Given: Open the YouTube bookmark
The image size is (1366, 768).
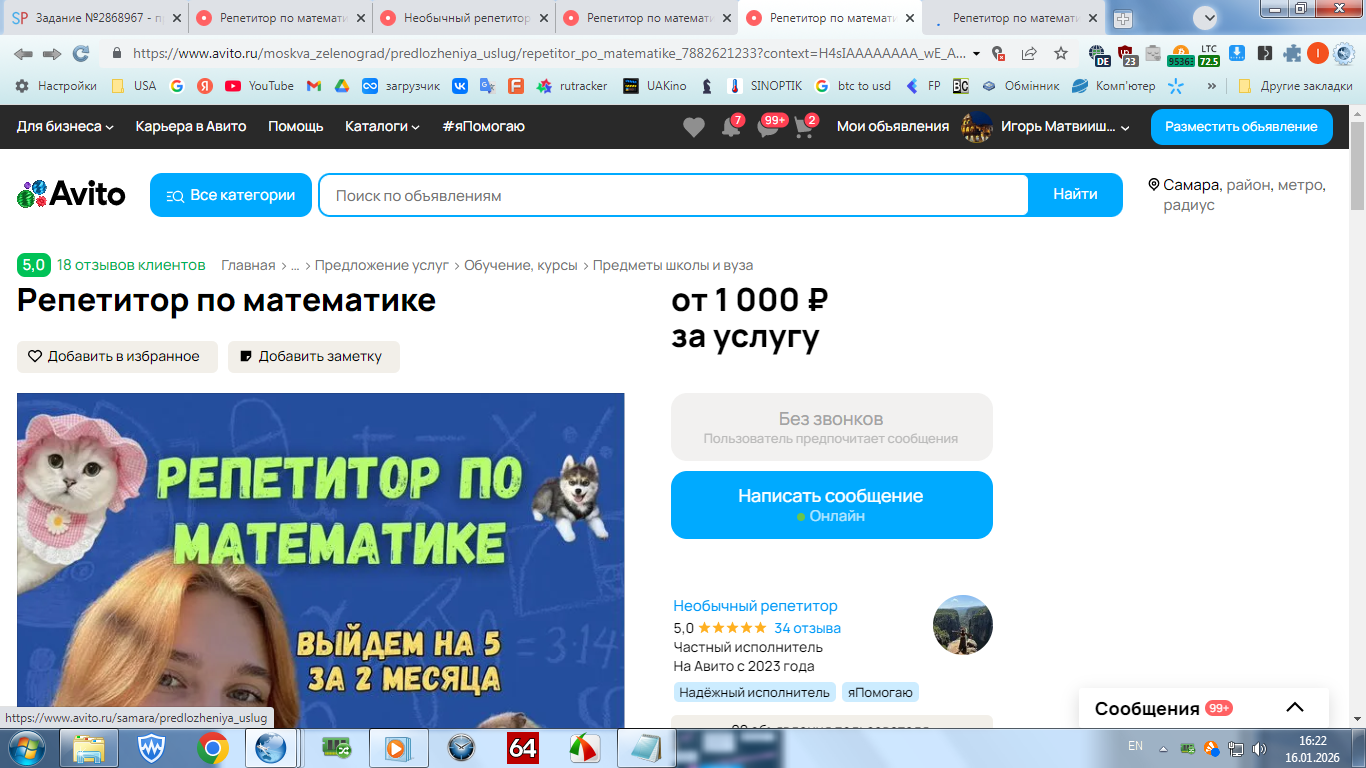Looking at the screenshot, I should coord(259,86).
